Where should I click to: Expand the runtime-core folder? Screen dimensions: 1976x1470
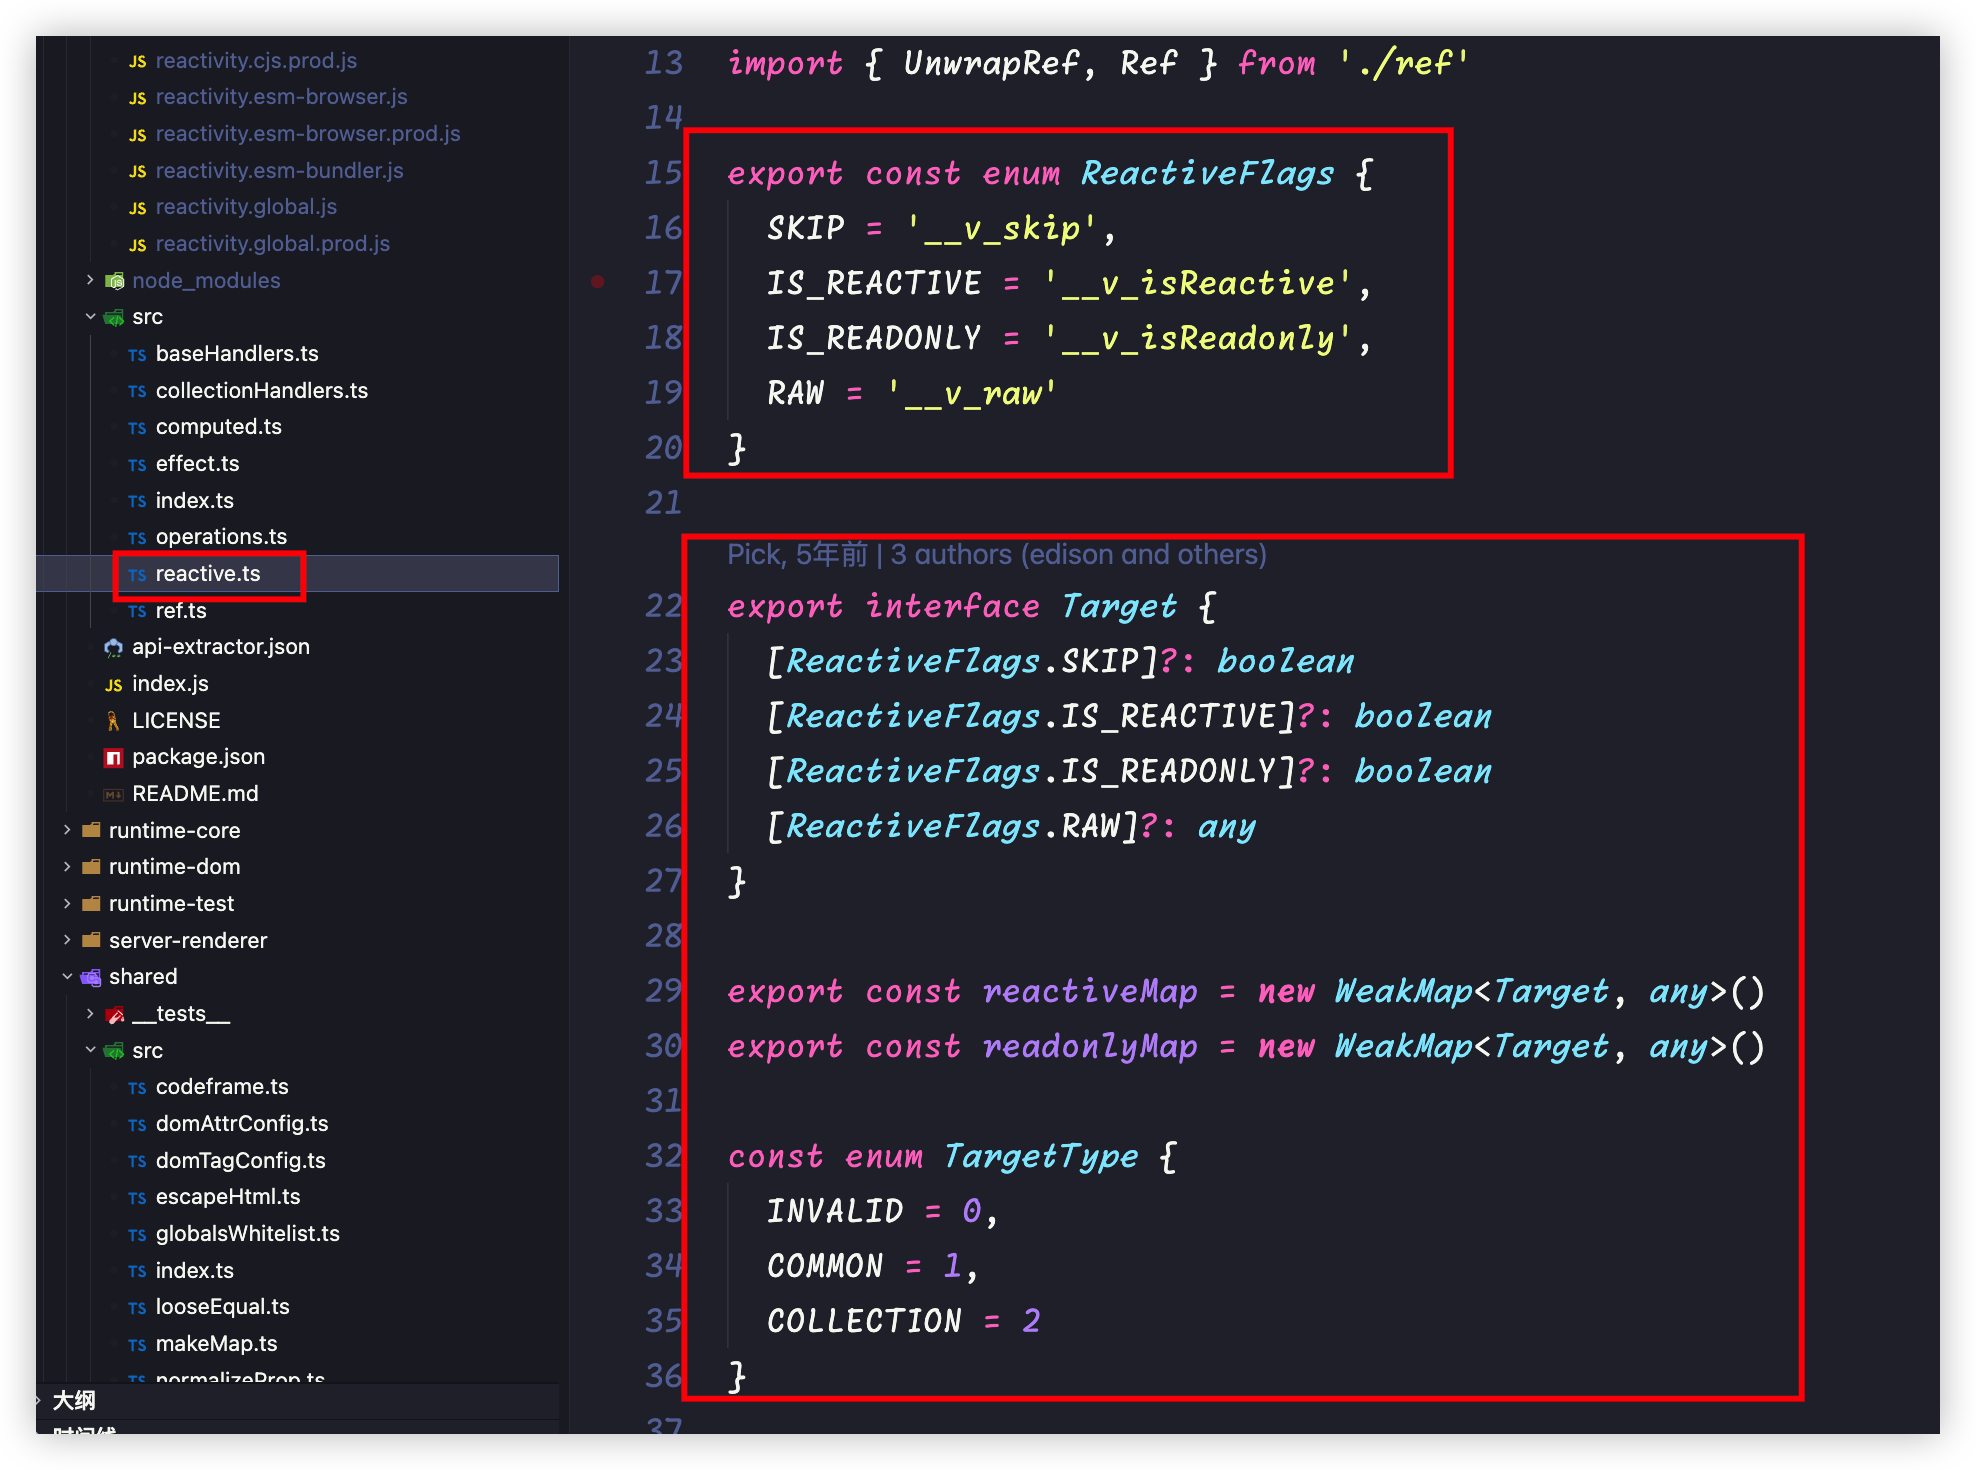tap(67, 830)
